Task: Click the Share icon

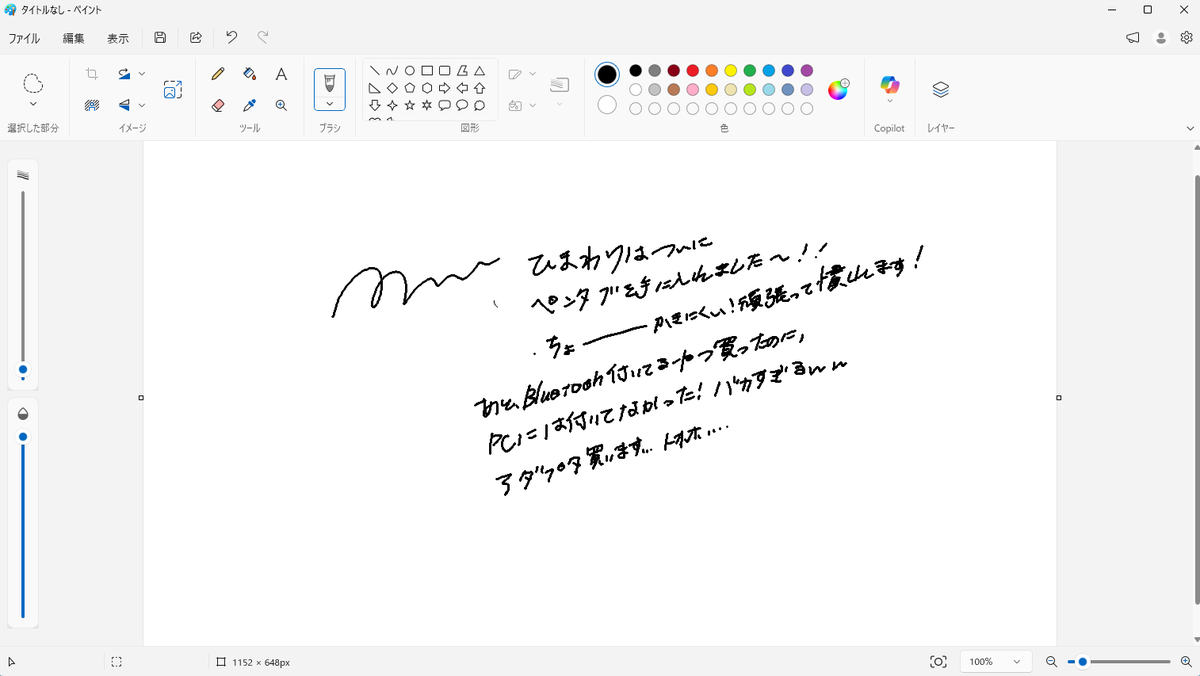Action: (196, 37)
